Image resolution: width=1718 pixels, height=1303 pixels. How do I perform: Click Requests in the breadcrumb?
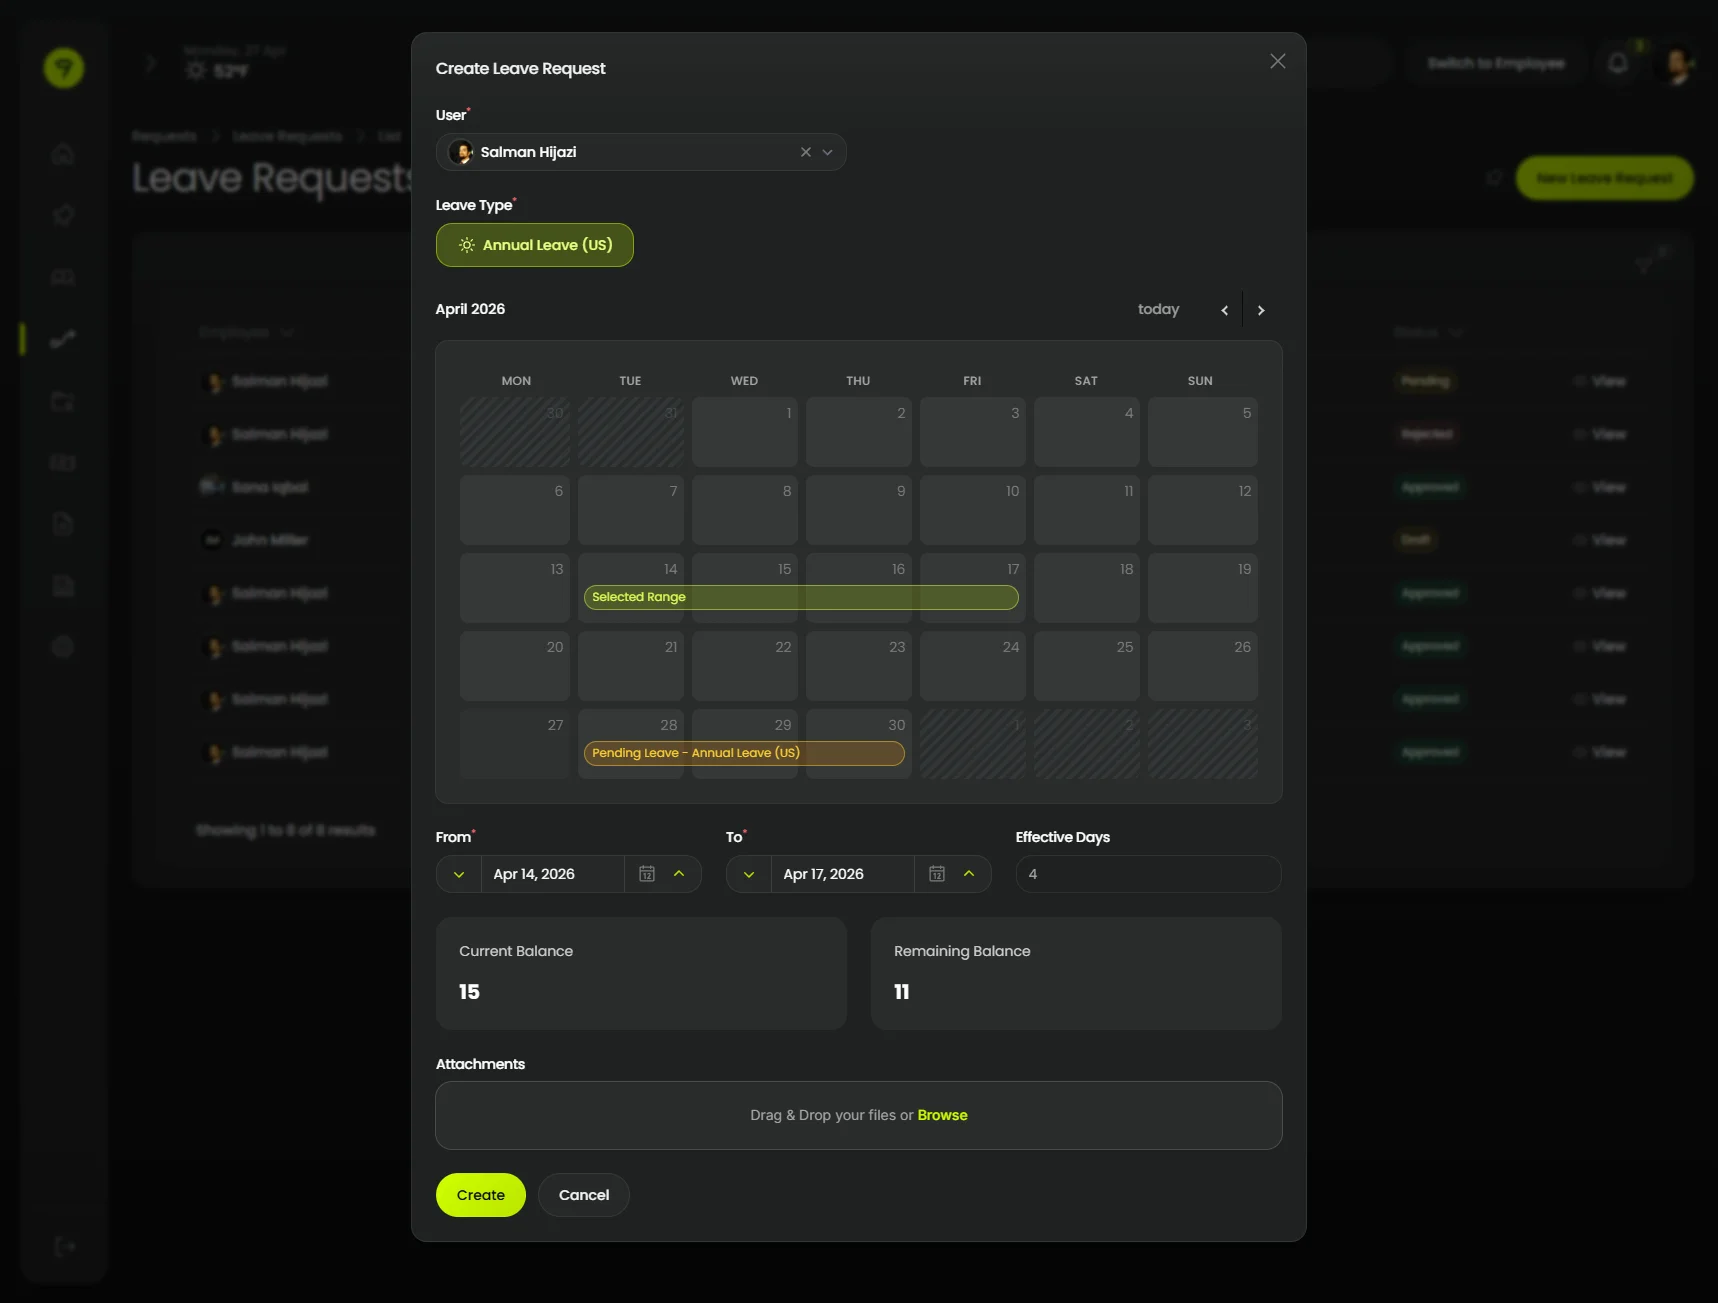[x=163, y=136]
